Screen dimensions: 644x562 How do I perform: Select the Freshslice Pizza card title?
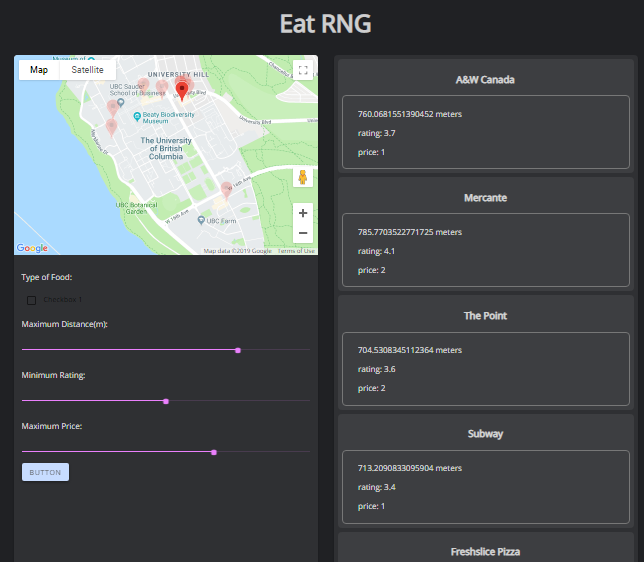pyautogui.click(x=485, y=552)
